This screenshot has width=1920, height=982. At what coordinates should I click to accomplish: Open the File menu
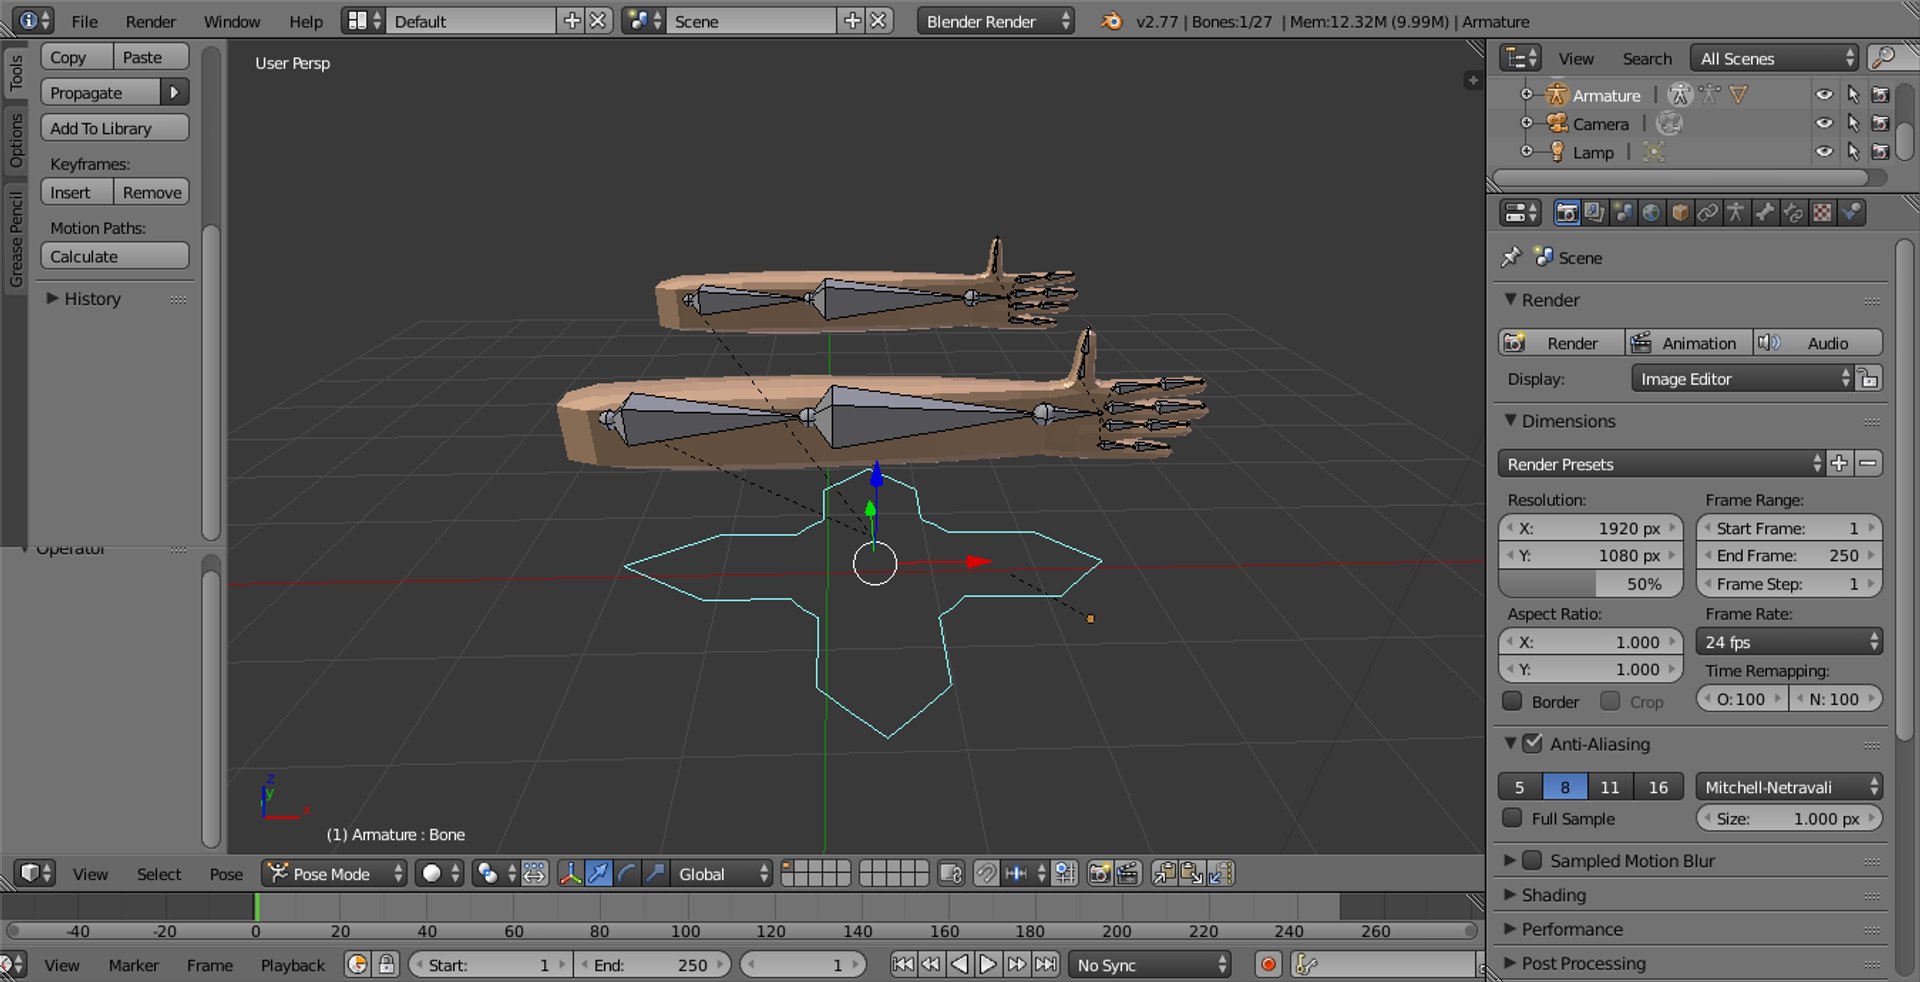point(85,21)
